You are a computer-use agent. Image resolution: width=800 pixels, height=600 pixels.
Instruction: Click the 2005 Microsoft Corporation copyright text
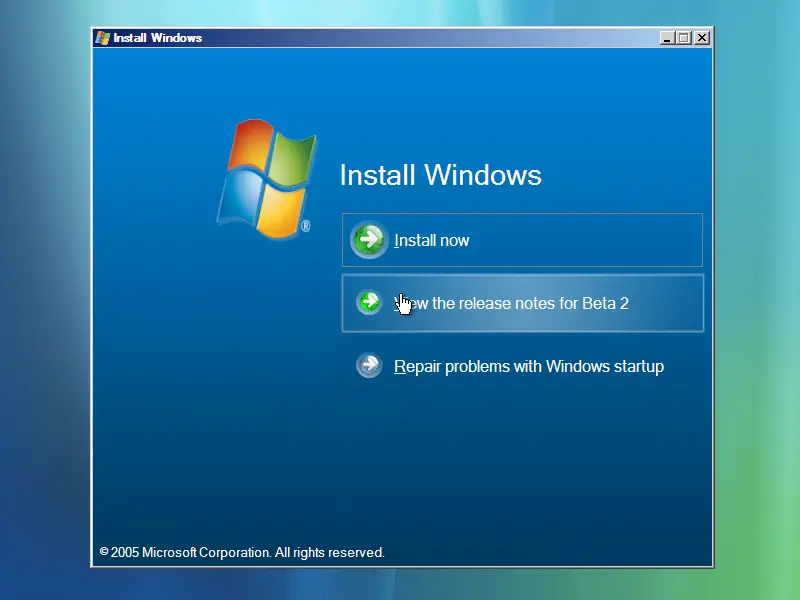[242, 553]
